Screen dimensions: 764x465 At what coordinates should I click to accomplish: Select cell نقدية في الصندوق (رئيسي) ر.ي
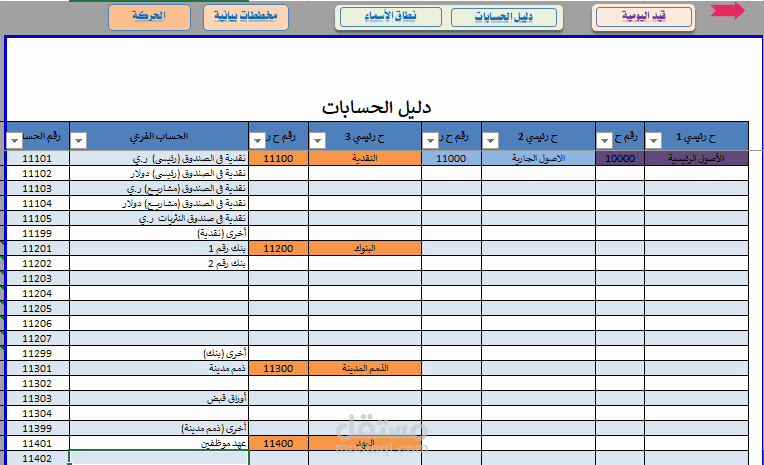[159, 158]
